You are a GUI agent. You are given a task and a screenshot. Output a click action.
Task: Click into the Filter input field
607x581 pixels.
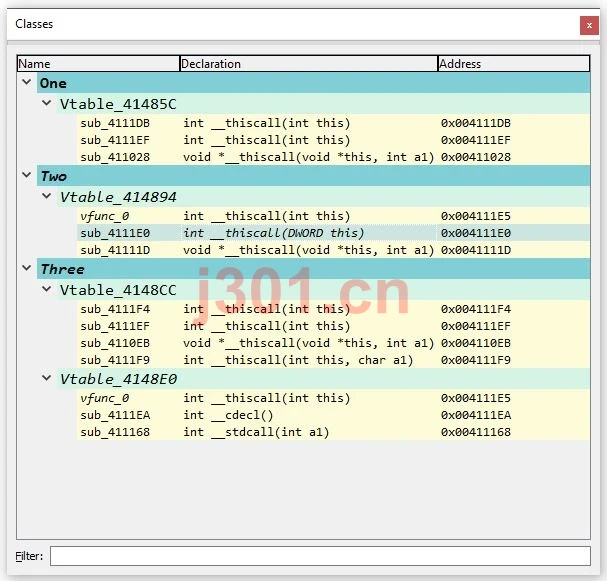click(x=320, y=556)
